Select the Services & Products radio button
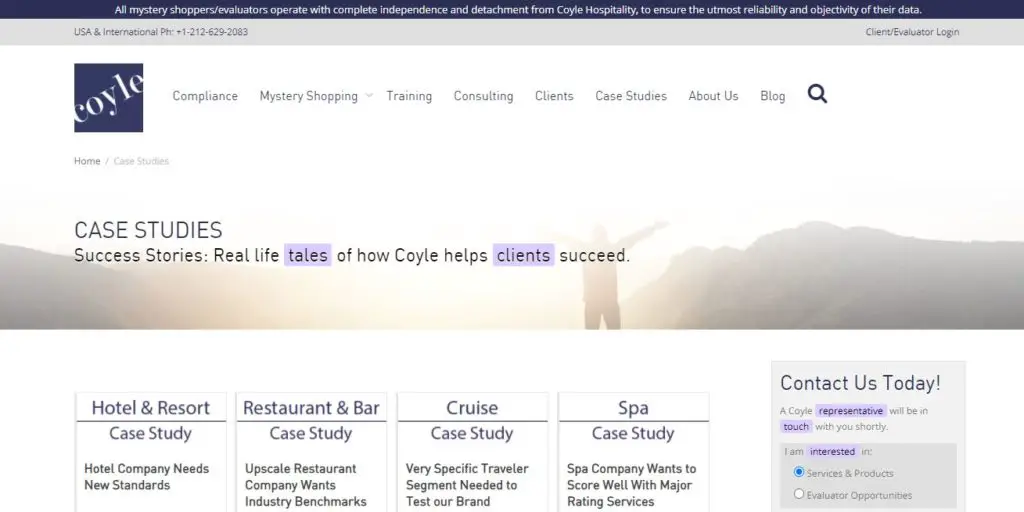This screenshot has height=512, width=1024. tap(799, 472)
